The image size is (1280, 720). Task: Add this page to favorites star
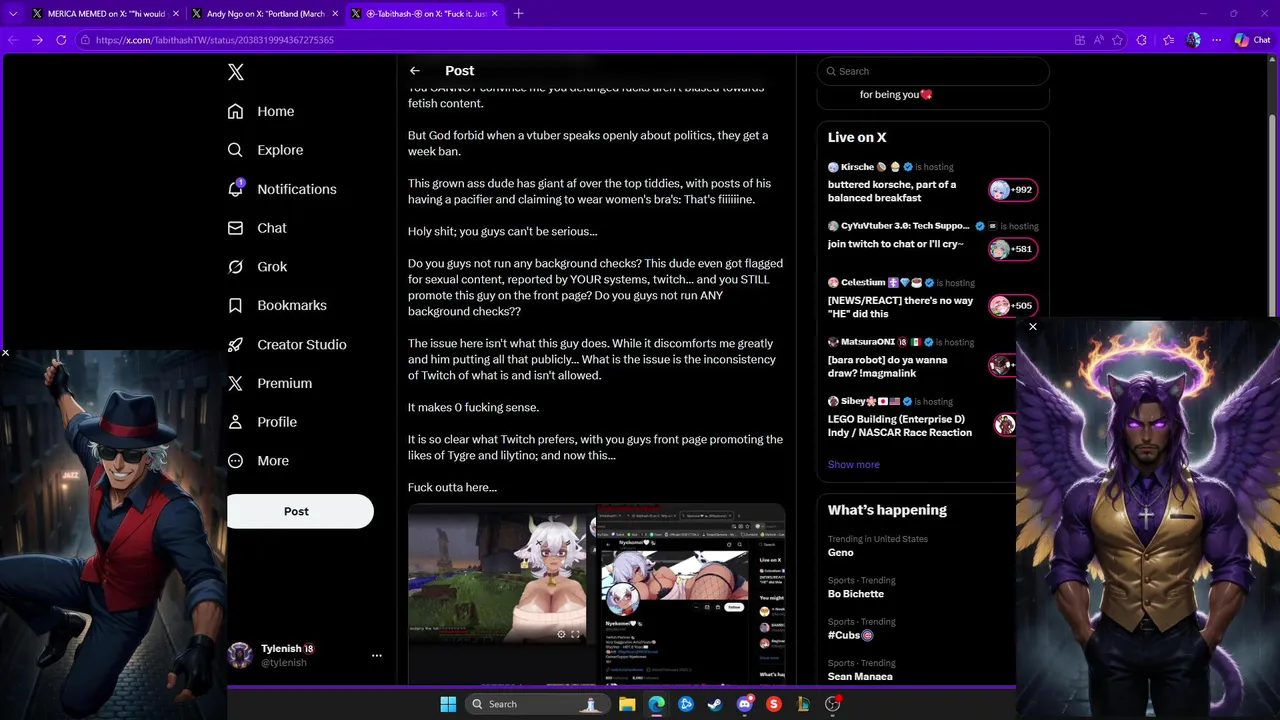point(1117,40)
